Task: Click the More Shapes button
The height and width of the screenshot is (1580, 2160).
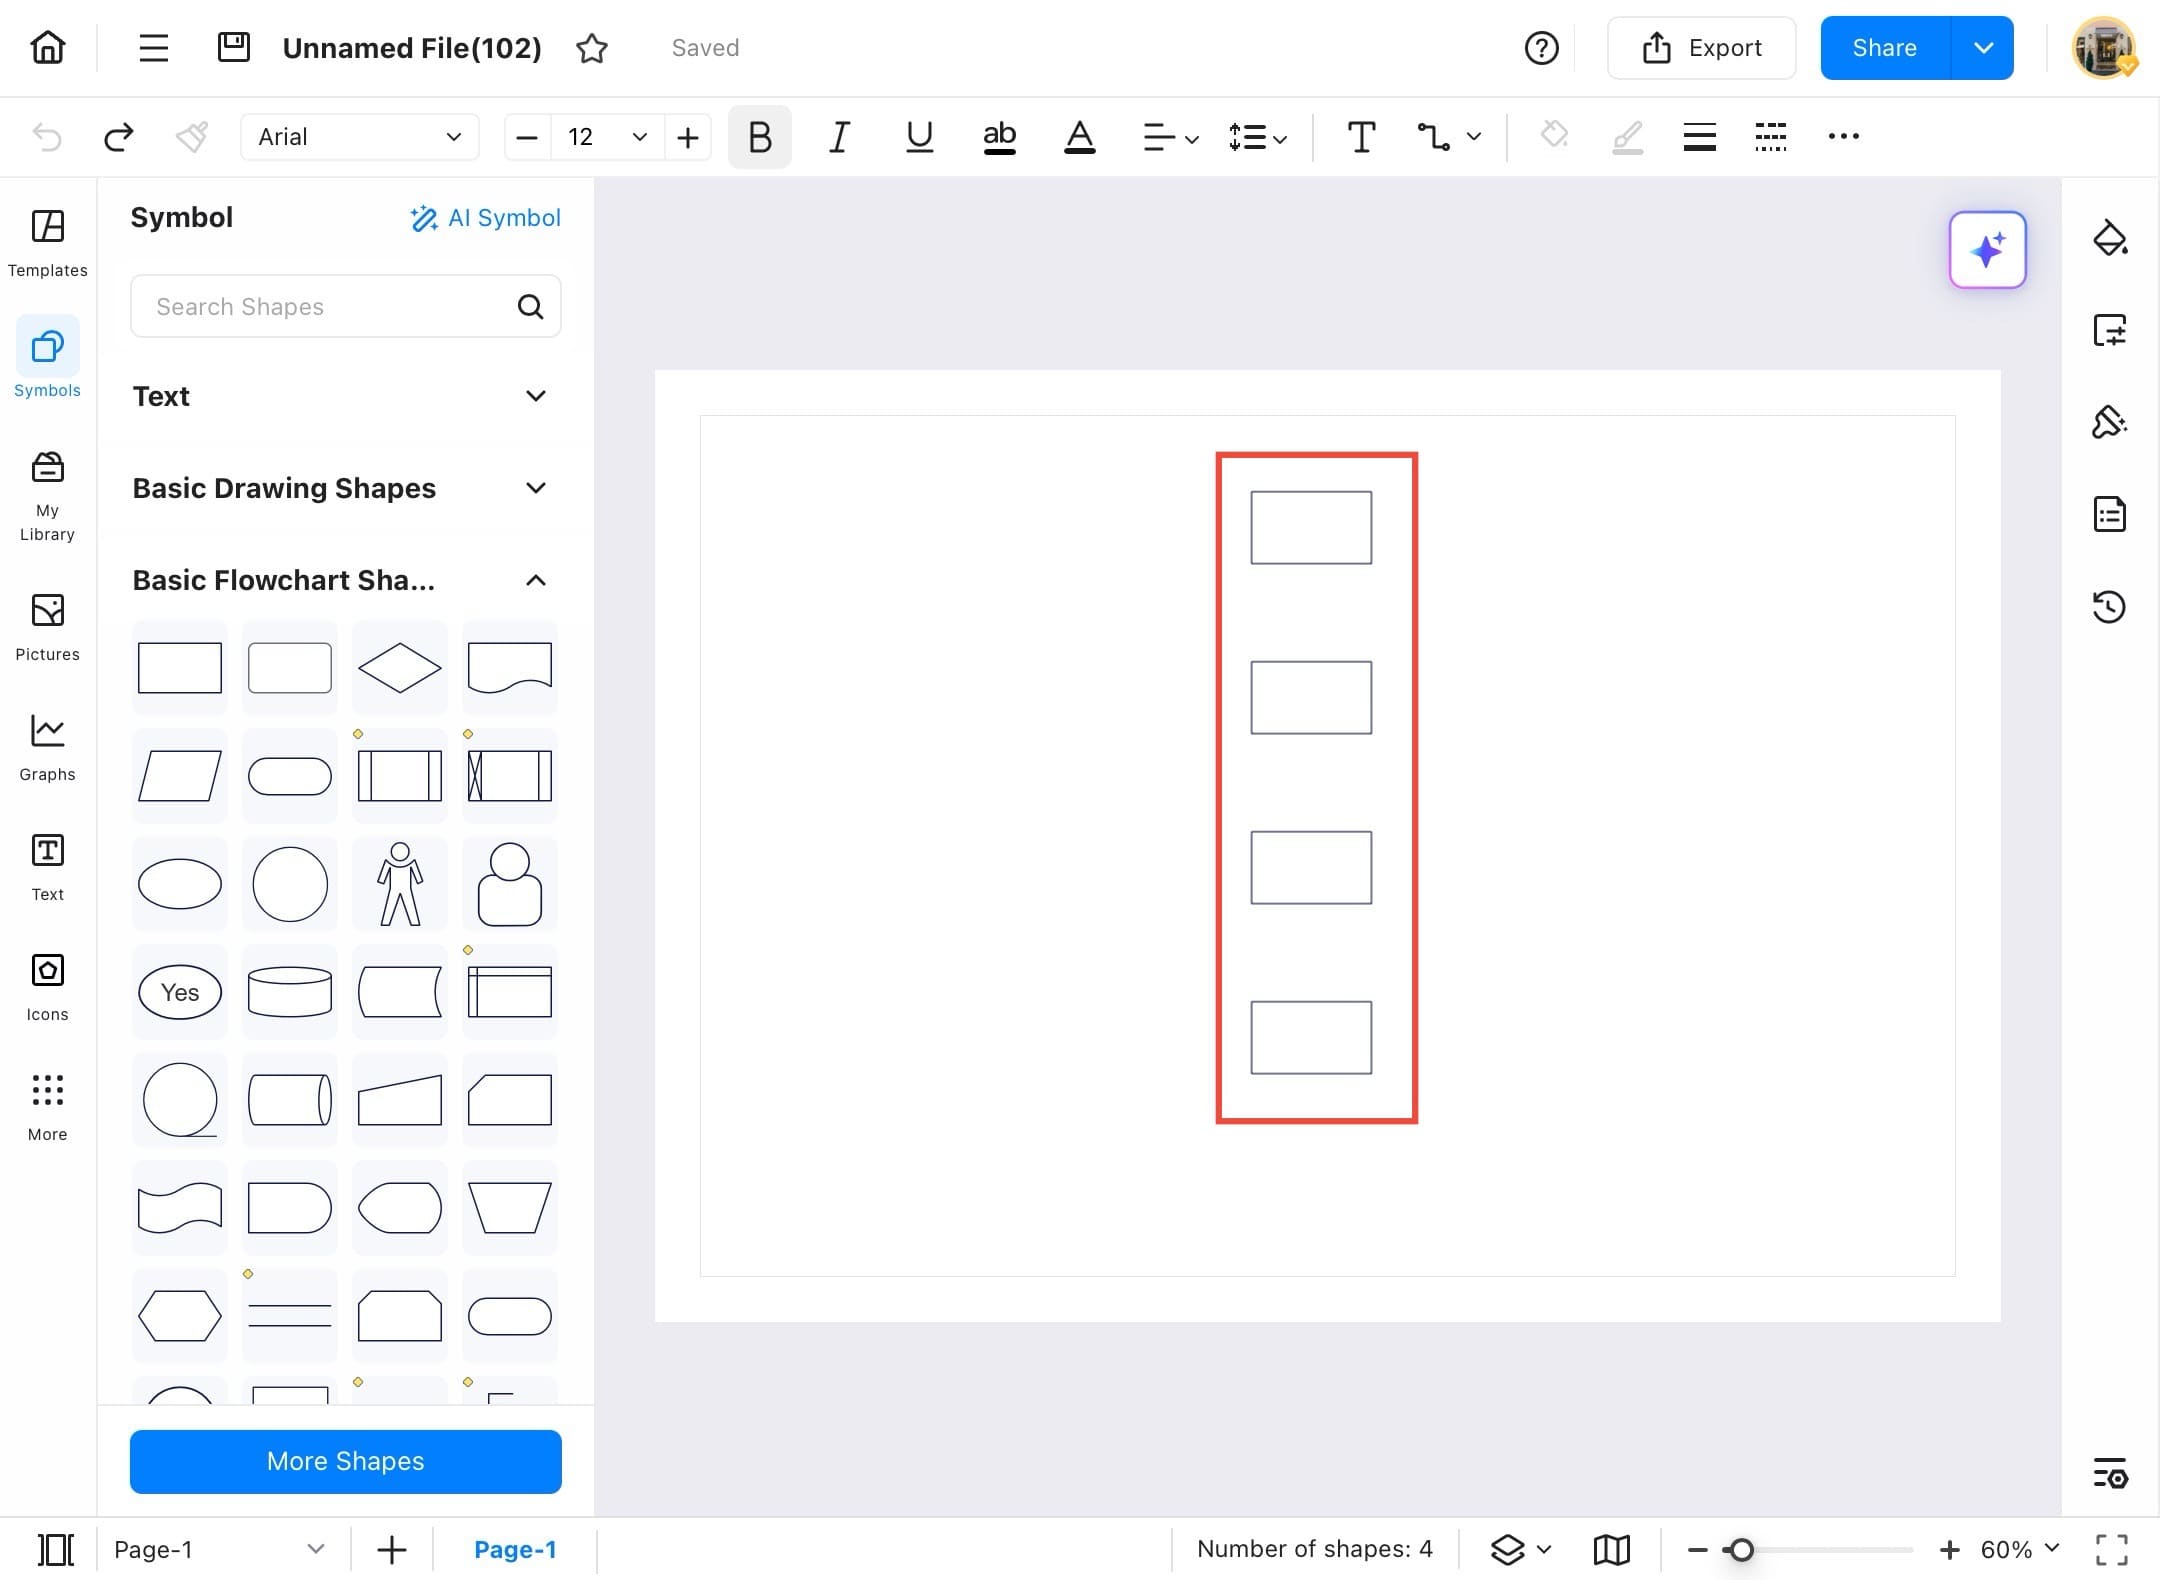Action: click(345, 1461)
